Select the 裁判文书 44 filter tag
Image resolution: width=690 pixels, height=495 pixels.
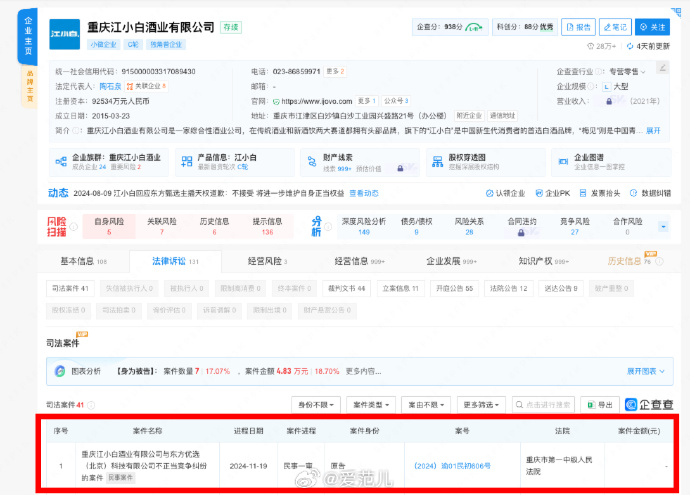click(348, 288)
